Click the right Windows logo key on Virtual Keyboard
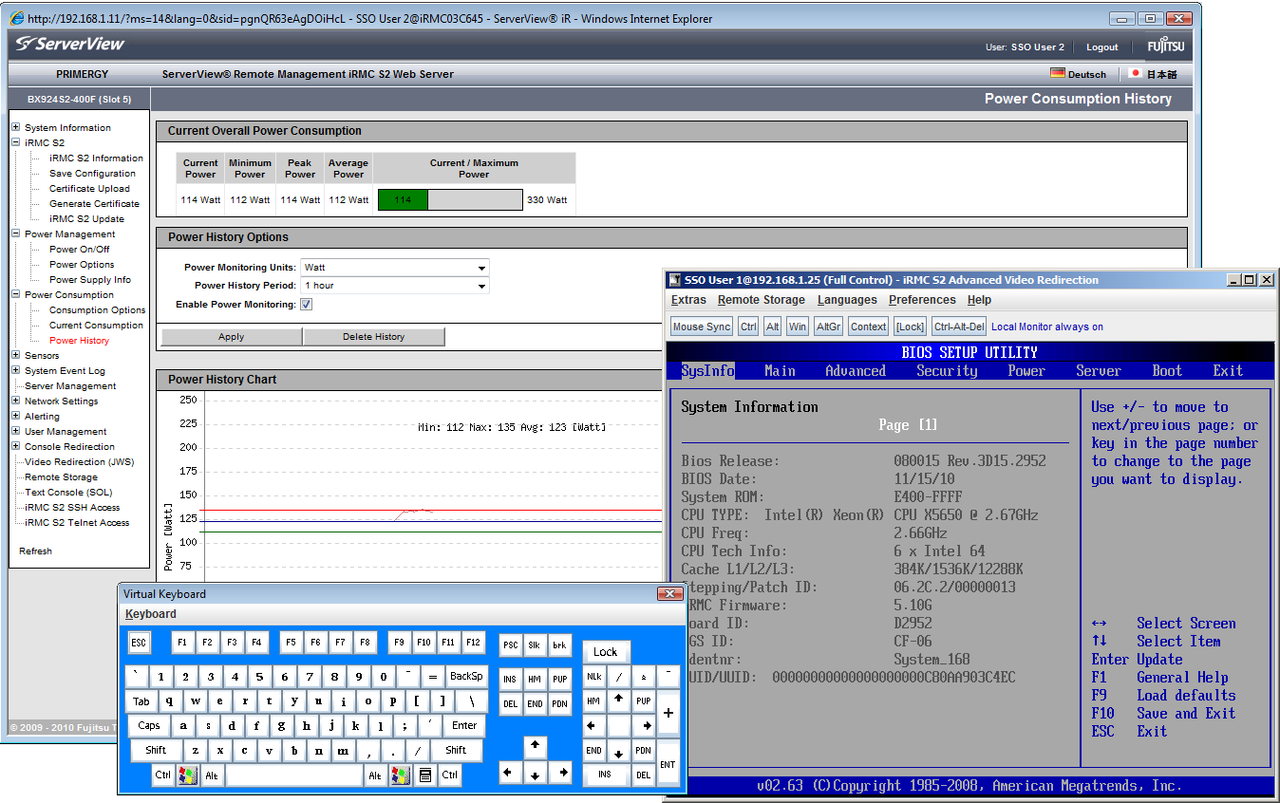This screenshot has height=803, width=1280. [x=401, y=775]
